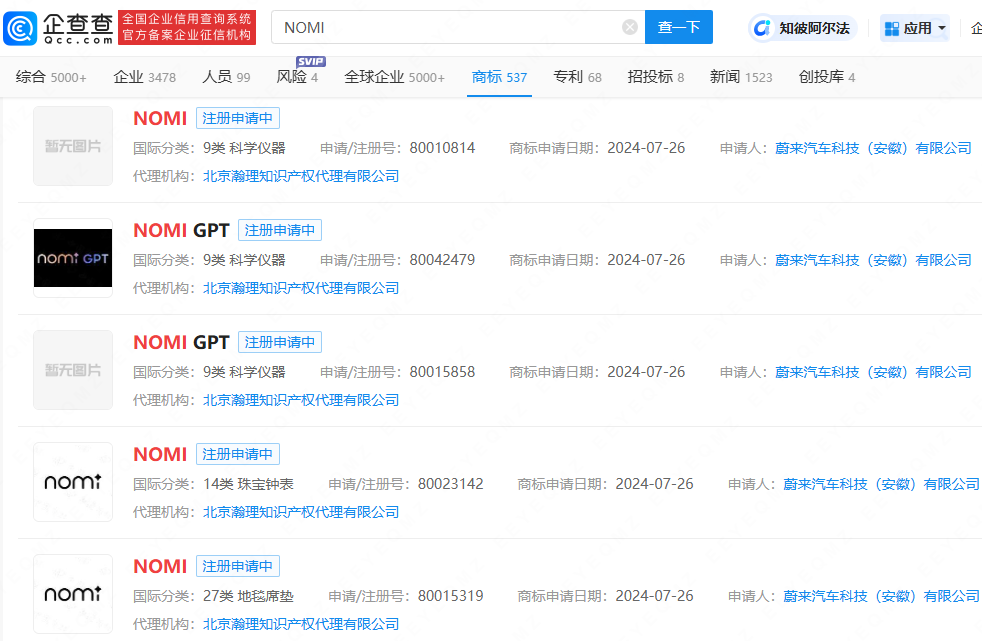Open 蔚来汽车科技（安徽）有限公司 in the first result

coord(875,147)
